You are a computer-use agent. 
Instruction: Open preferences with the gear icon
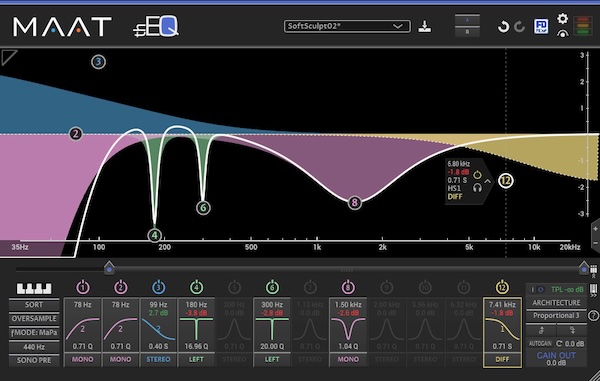pyautogui.click(x=562, y=18)
